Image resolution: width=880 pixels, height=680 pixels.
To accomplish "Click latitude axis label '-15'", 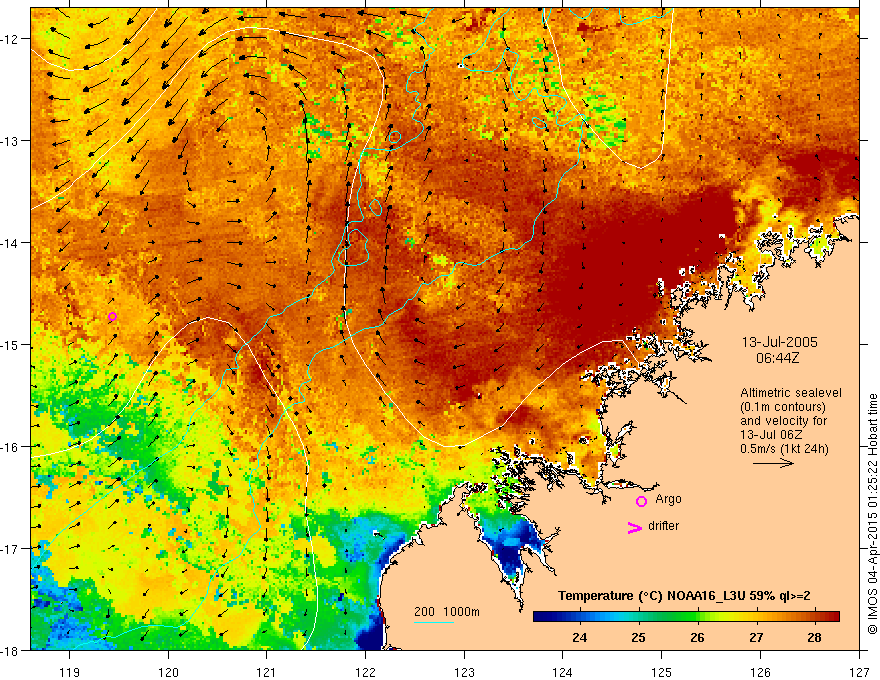I will [11, 344].
